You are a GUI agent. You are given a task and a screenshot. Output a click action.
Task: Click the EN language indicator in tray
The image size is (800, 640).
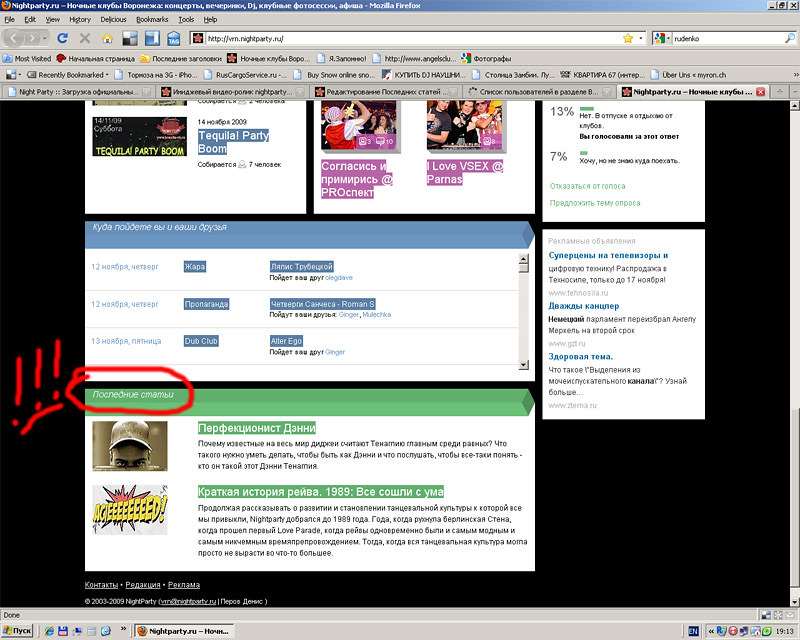pyautogui.click(x=693, y=632)
